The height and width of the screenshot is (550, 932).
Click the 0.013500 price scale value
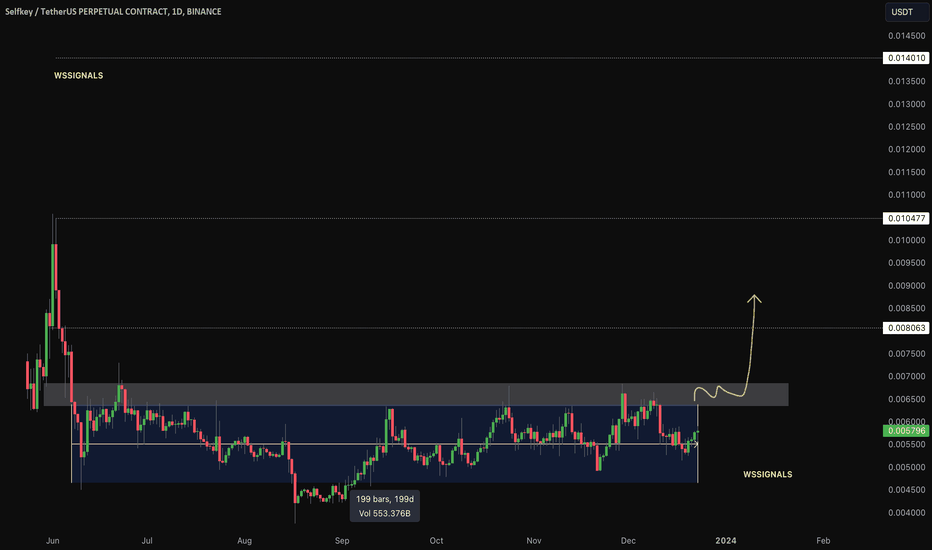906,81
